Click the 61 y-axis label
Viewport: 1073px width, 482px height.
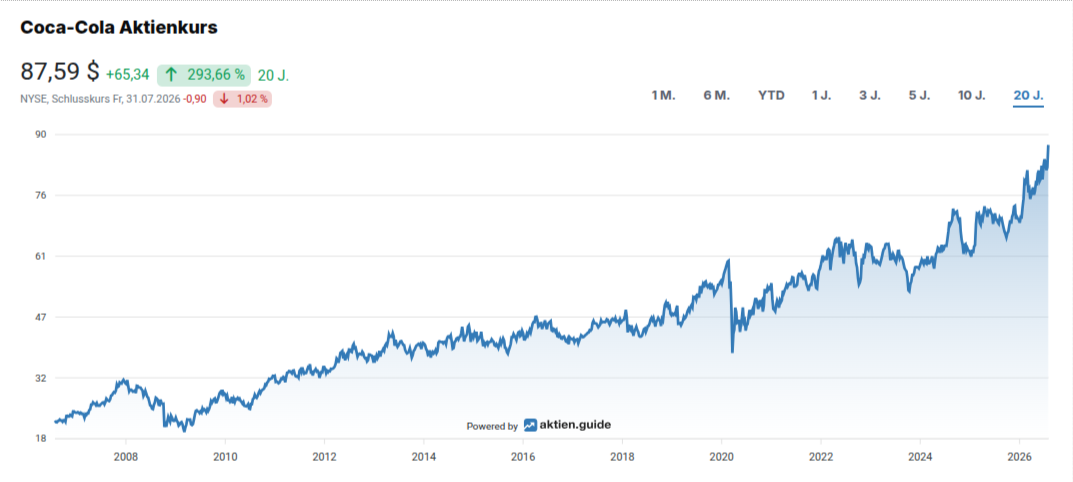tap(40, 256)
